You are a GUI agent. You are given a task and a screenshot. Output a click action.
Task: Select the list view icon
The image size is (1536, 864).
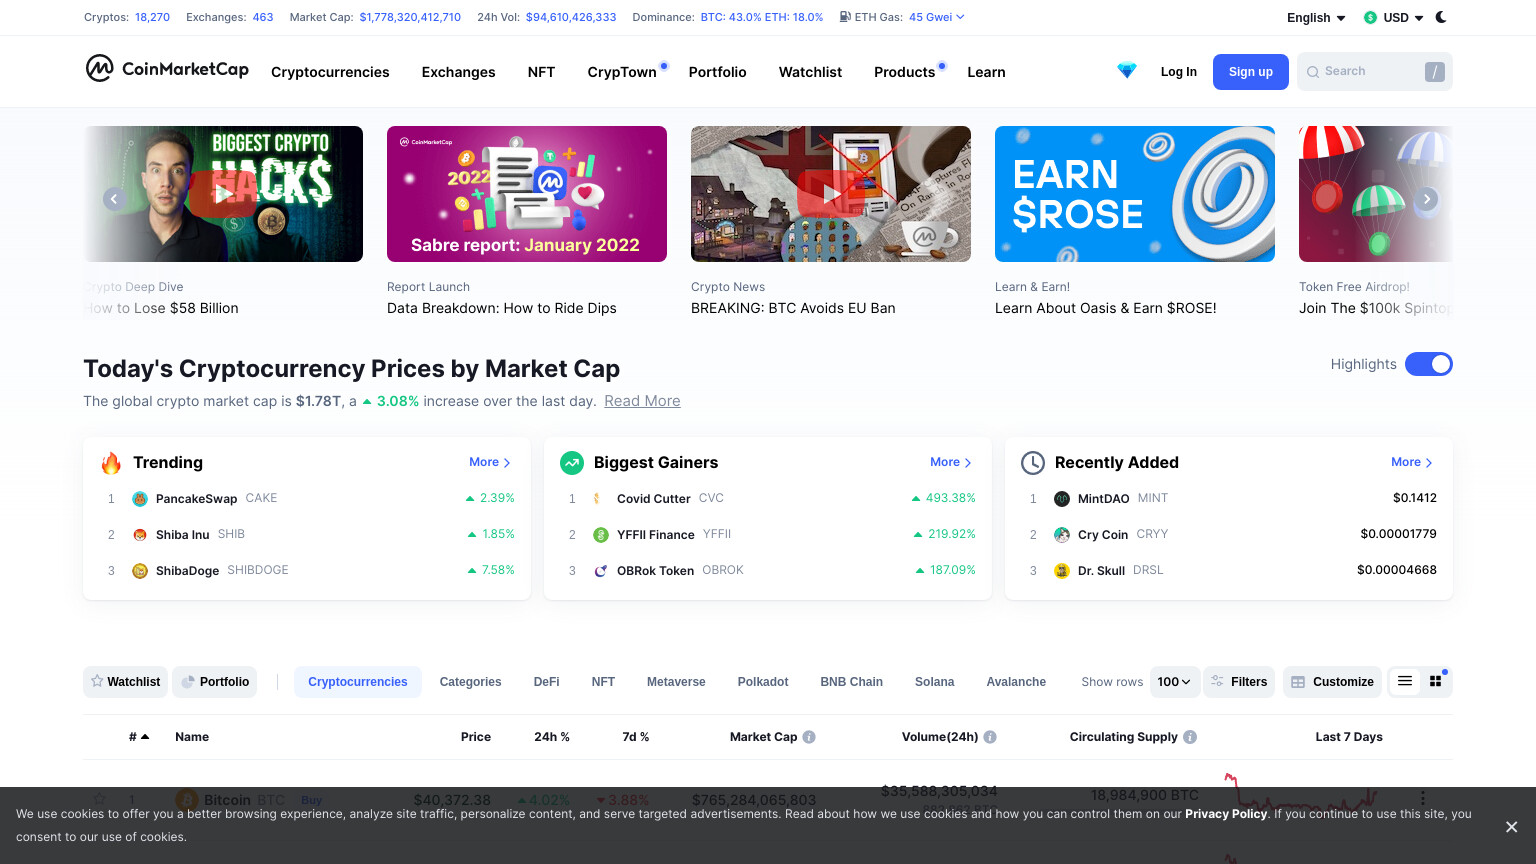[1405, 681]
